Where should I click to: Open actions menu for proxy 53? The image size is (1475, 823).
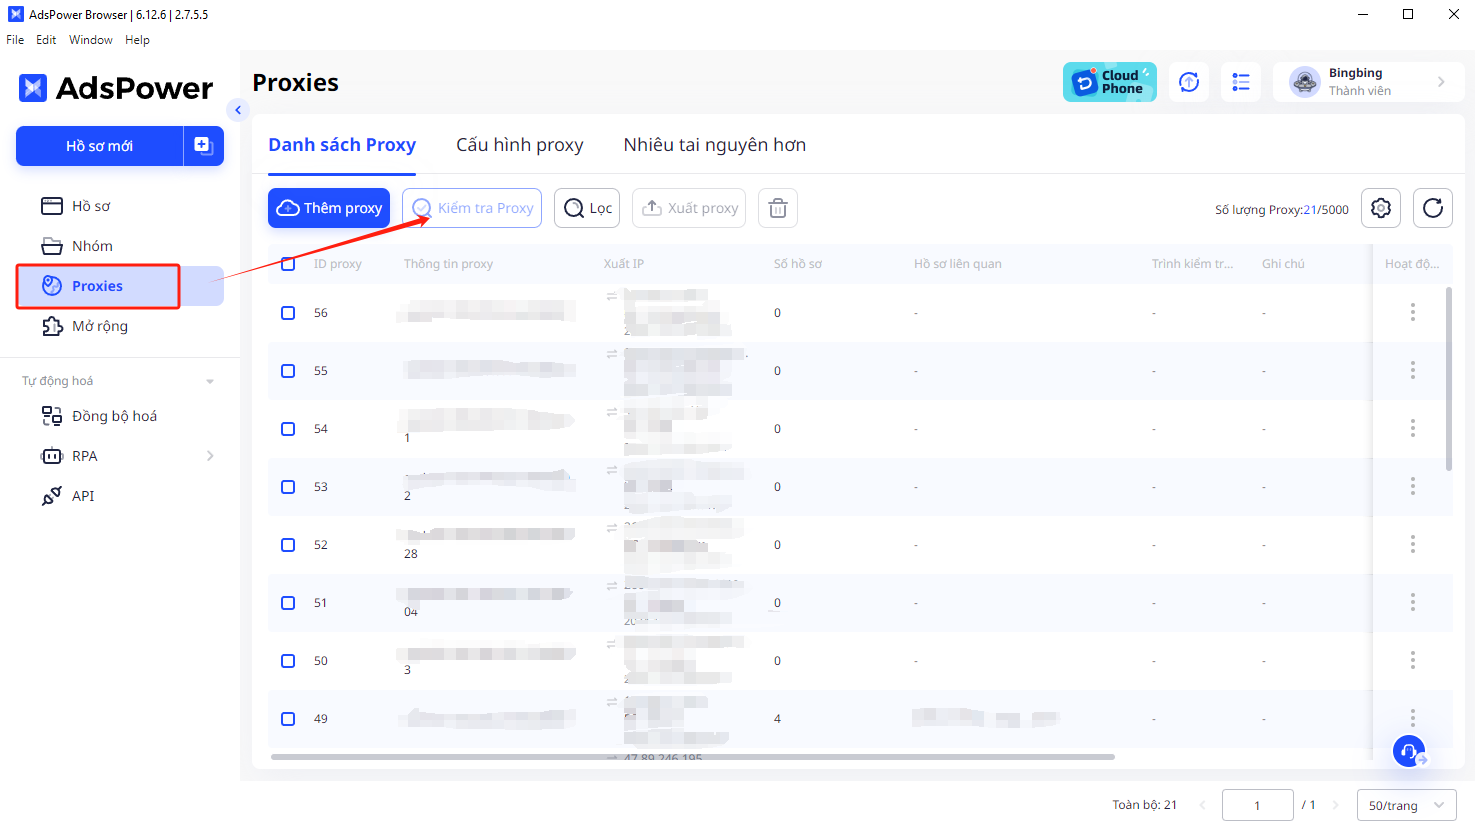[1413, 486]
